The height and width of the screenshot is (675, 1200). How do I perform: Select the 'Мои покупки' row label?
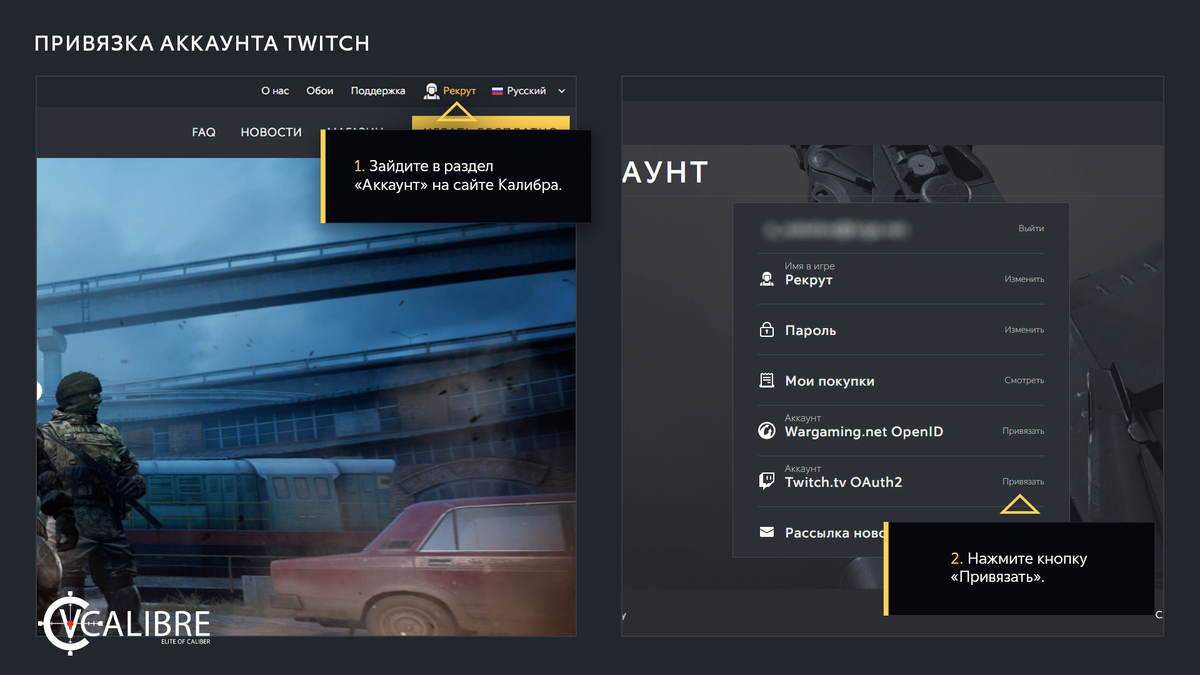pos(830,381)
